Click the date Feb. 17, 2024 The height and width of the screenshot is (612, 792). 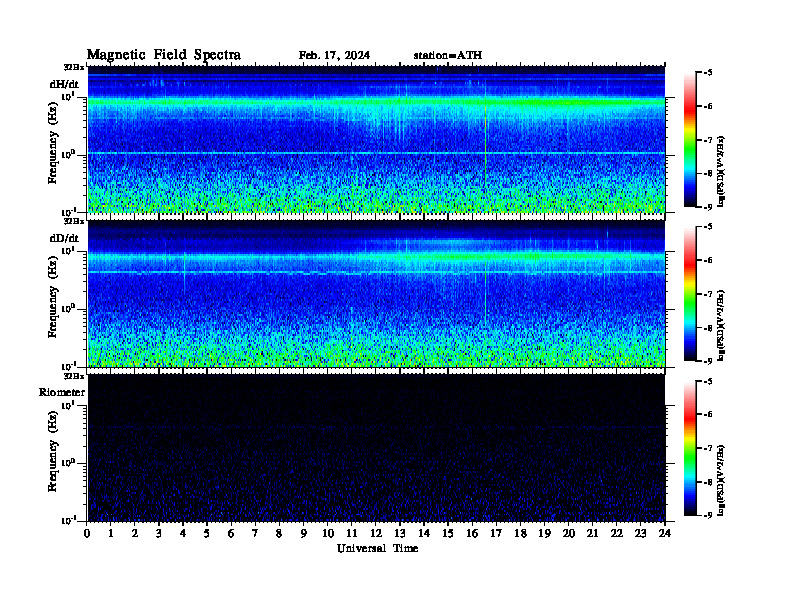click(x=334, y=55)
